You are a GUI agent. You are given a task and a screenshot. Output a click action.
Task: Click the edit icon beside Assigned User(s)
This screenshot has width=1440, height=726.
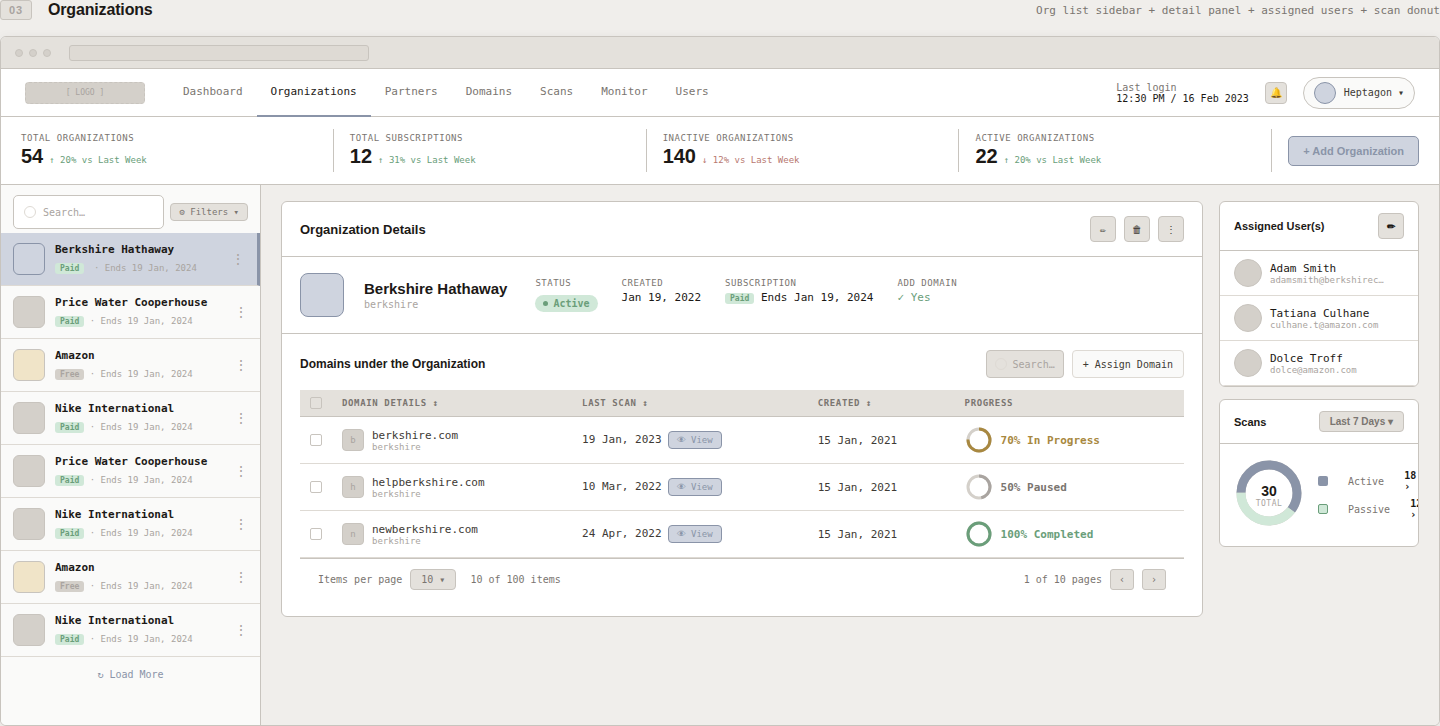1391,226
